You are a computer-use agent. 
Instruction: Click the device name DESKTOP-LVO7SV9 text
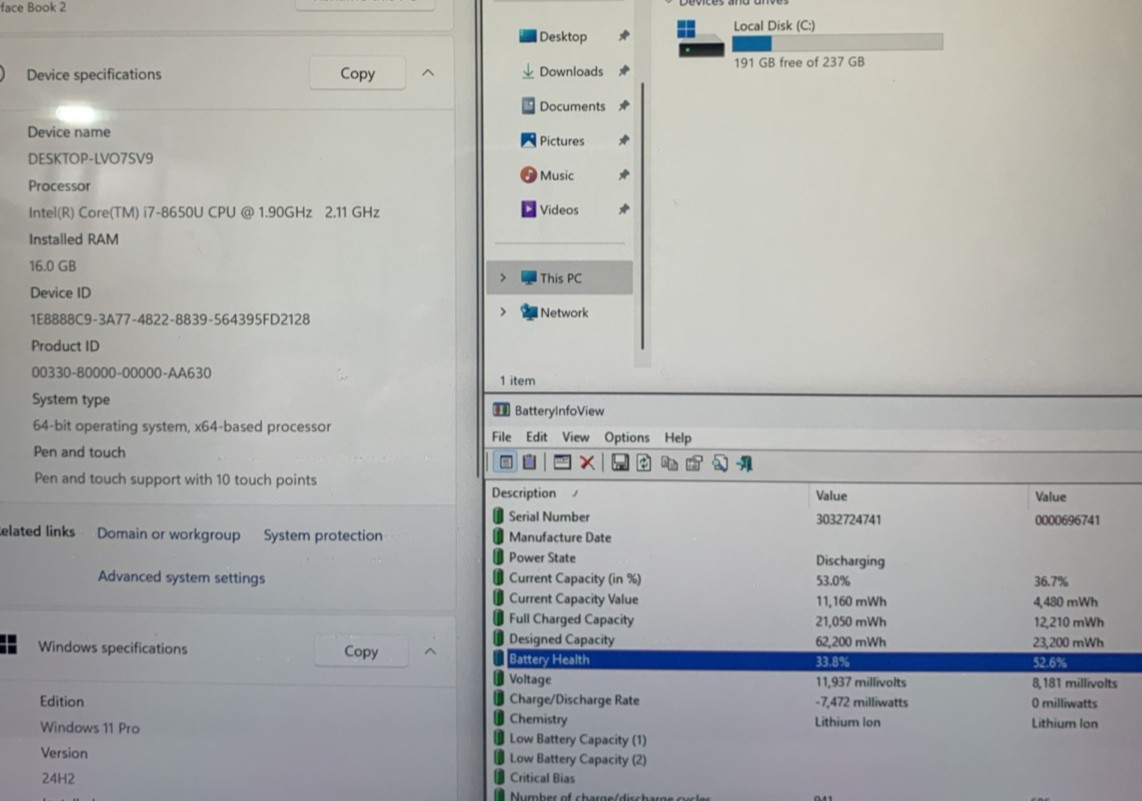[x=90, y=159]
